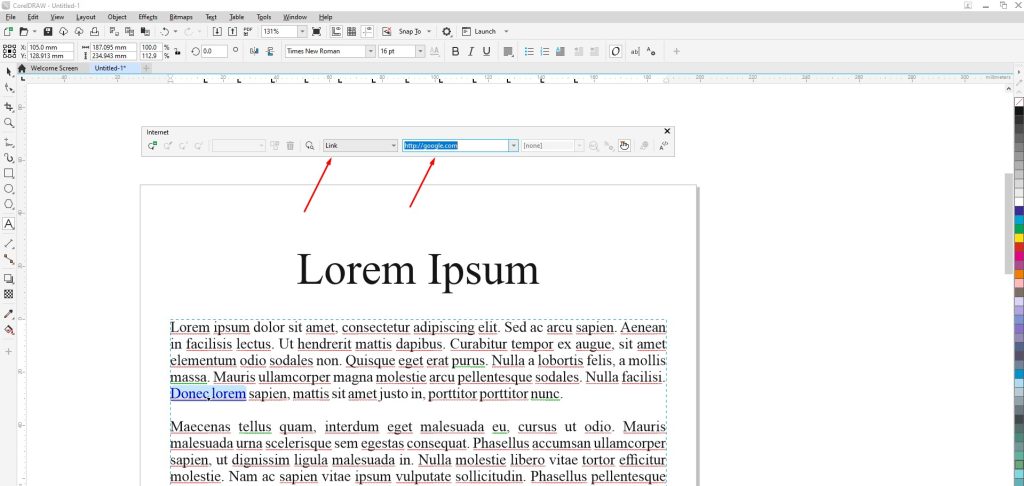Viewport: 1024px width, 486px height.
Task: Add new document tab with plus
Action: coord(146,68)
